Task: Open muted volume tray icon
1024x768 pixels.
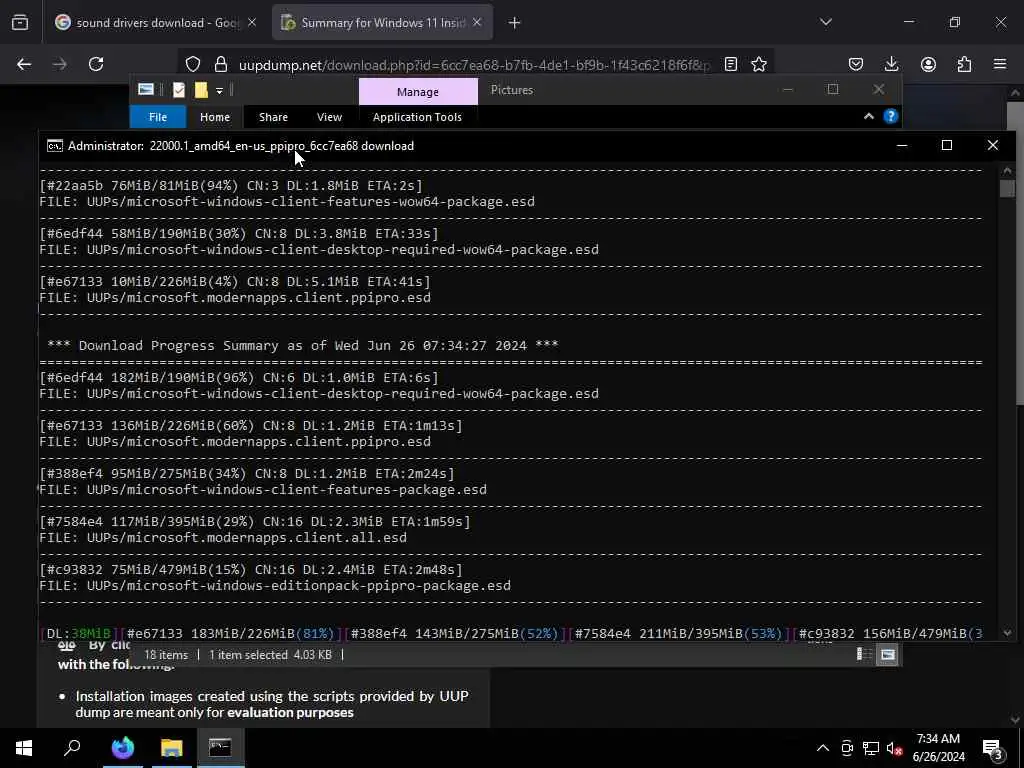Action: click(894, 748)
